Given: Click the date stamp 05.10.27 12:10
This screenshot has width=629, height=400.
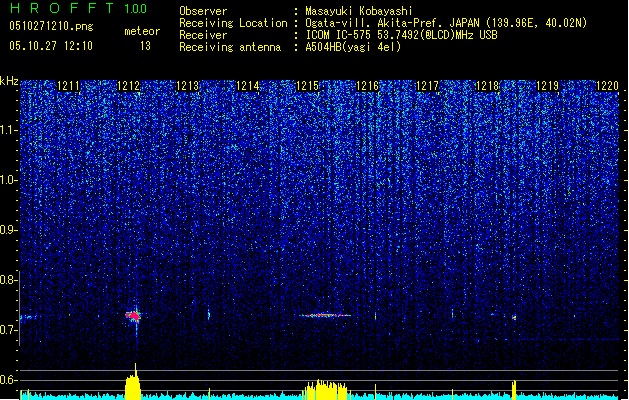Looking at the screenshot, I should coord(51,46).
